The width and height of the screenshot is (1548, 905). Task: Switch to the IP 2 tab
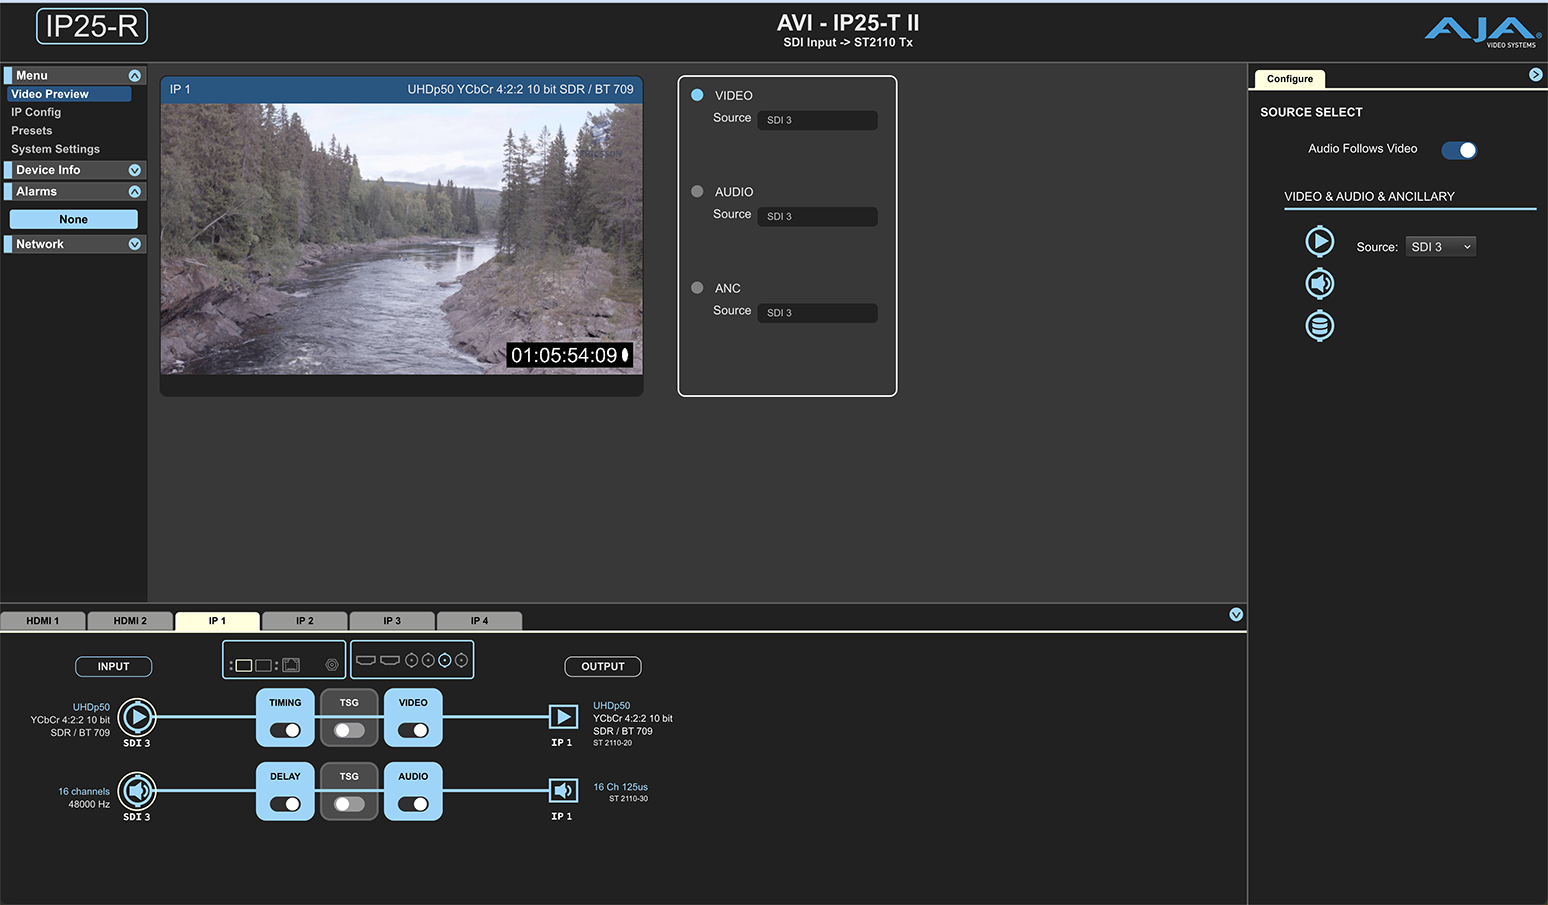click(x=304, y=621)
